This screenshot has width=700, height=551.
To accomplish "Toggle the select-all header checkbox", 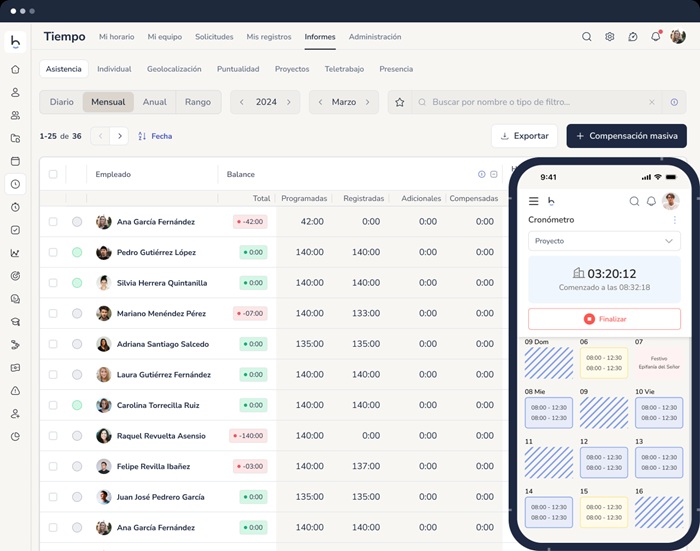I will click(x=53, y=174).
